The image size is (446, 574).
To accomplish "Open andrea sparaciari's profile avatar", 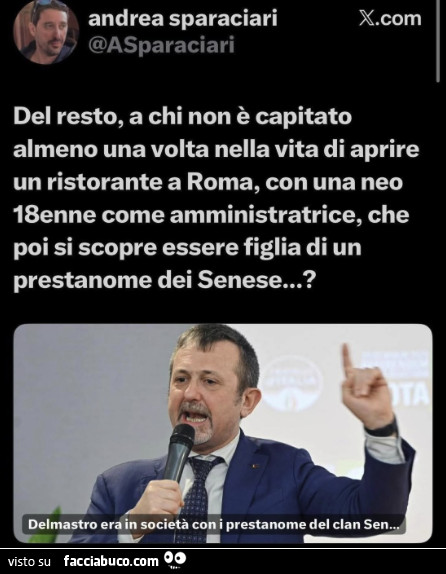I will (x=46, y=32).
